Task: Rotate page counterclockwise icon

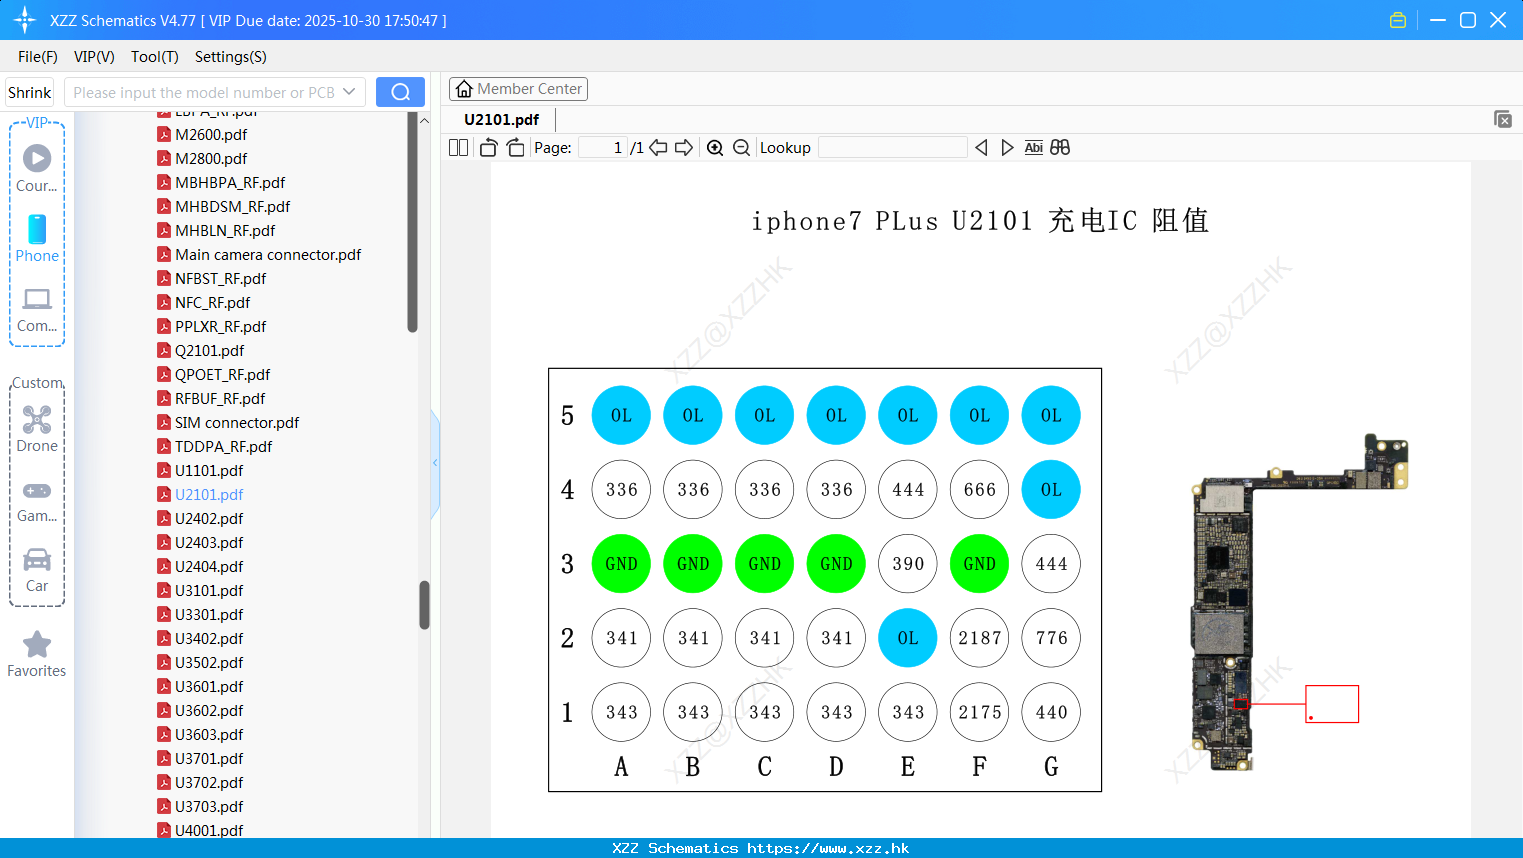Action: (488, 147)
